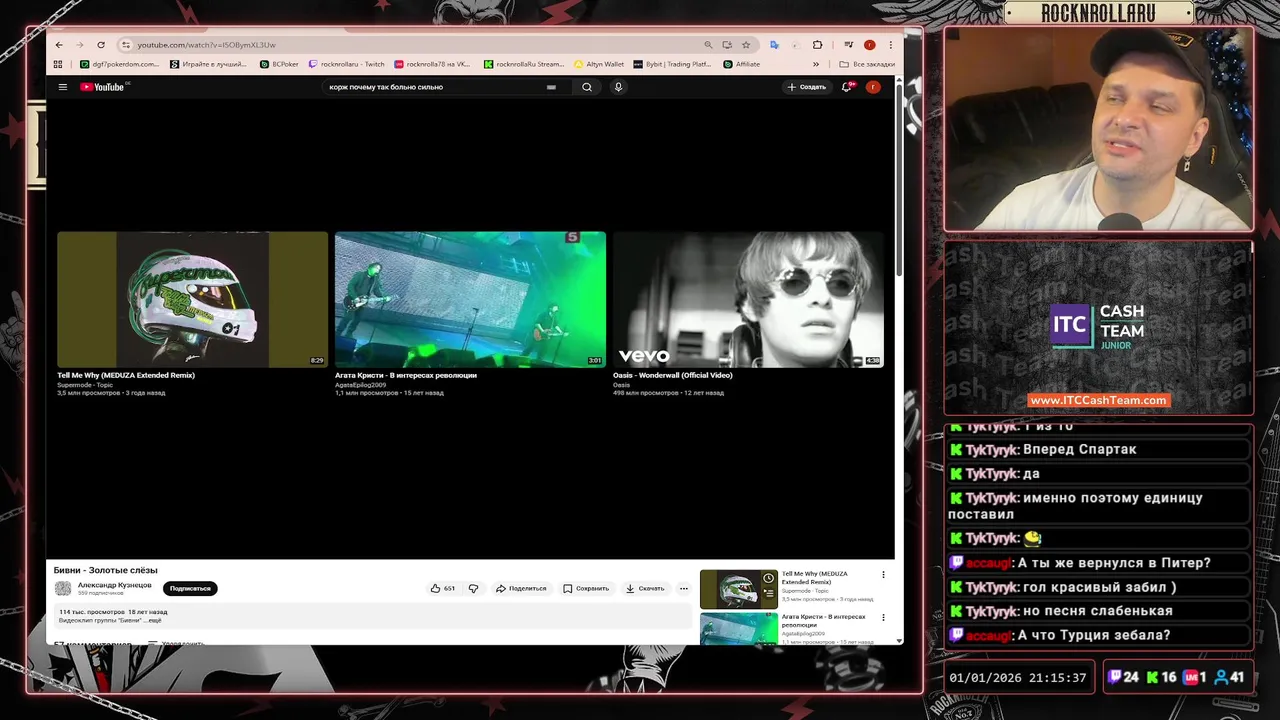Open the on-screen keyboard icon in the search box
Viewport: 1280px width, 720px height.
click(x=551, y=87)
